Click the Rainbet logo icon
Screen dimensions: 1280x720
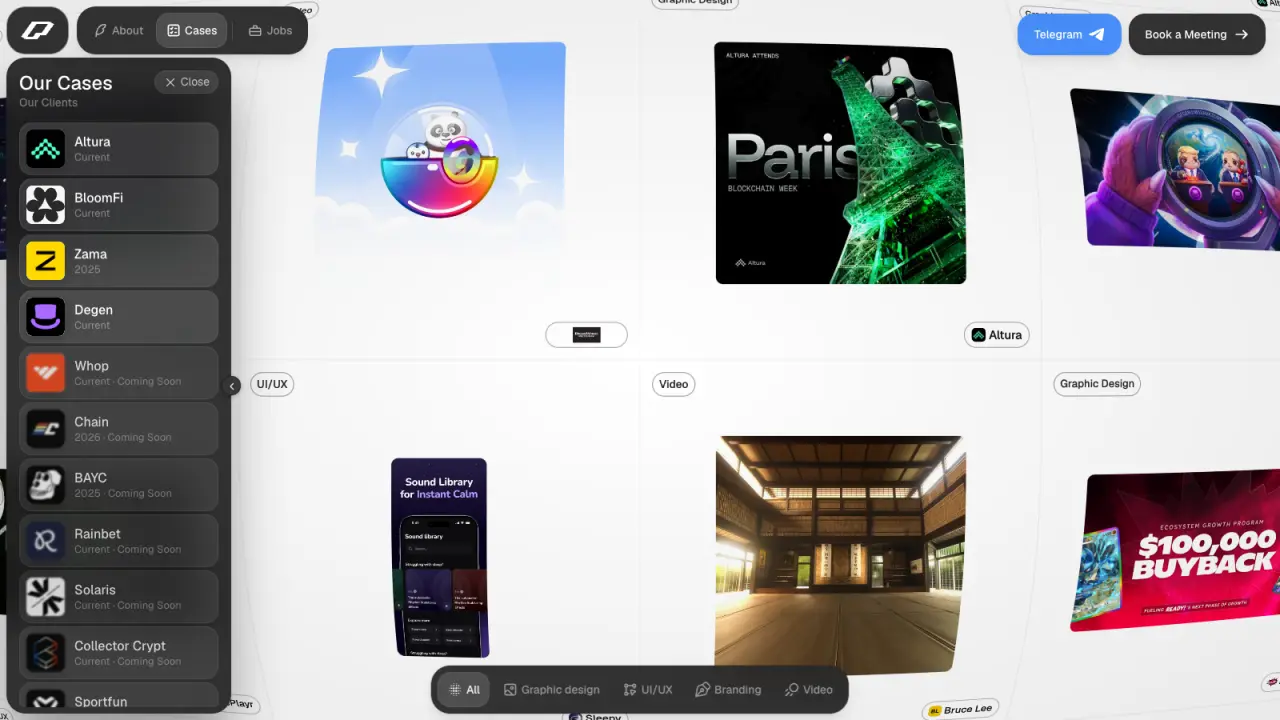tap(45, 541)
